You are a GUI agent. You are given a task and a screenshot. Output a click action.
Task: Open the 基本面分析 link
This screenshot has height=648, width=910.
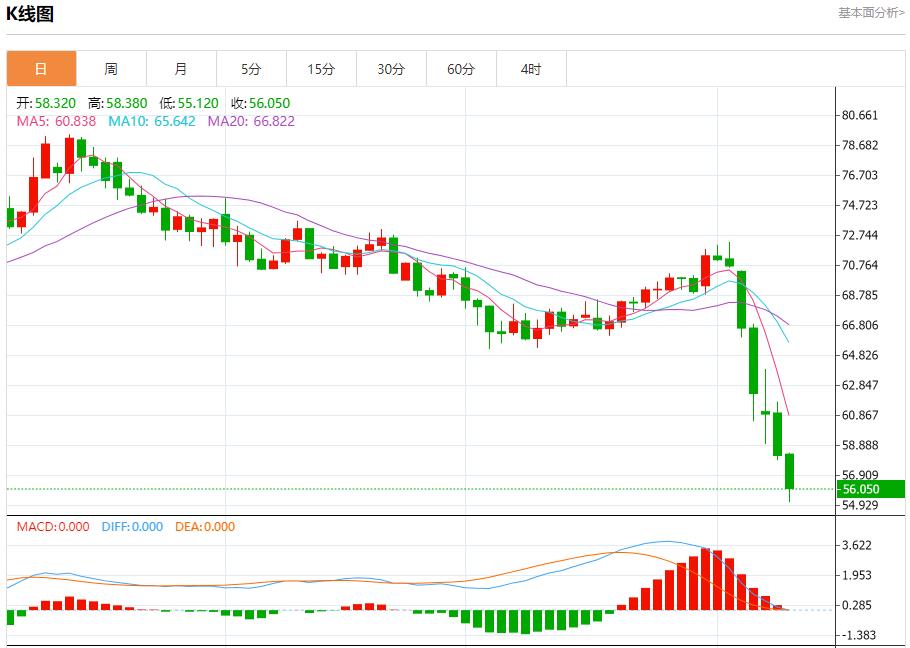870,13
